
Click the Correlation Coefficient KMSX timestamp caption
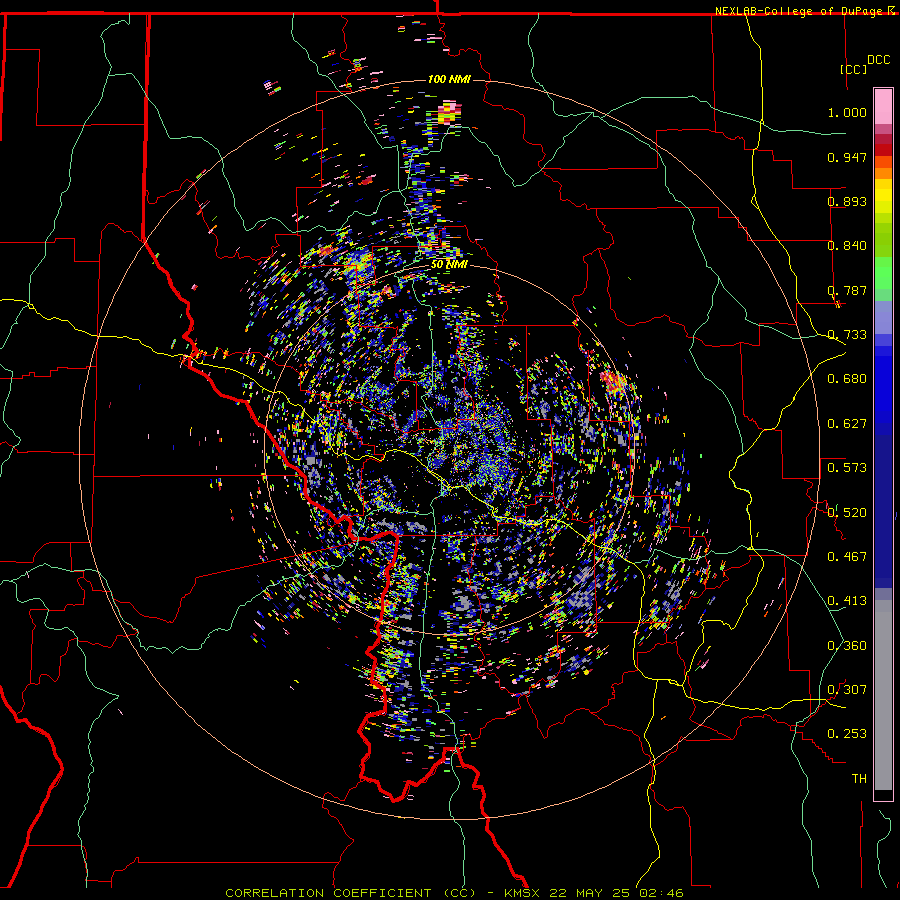point(454,893)
